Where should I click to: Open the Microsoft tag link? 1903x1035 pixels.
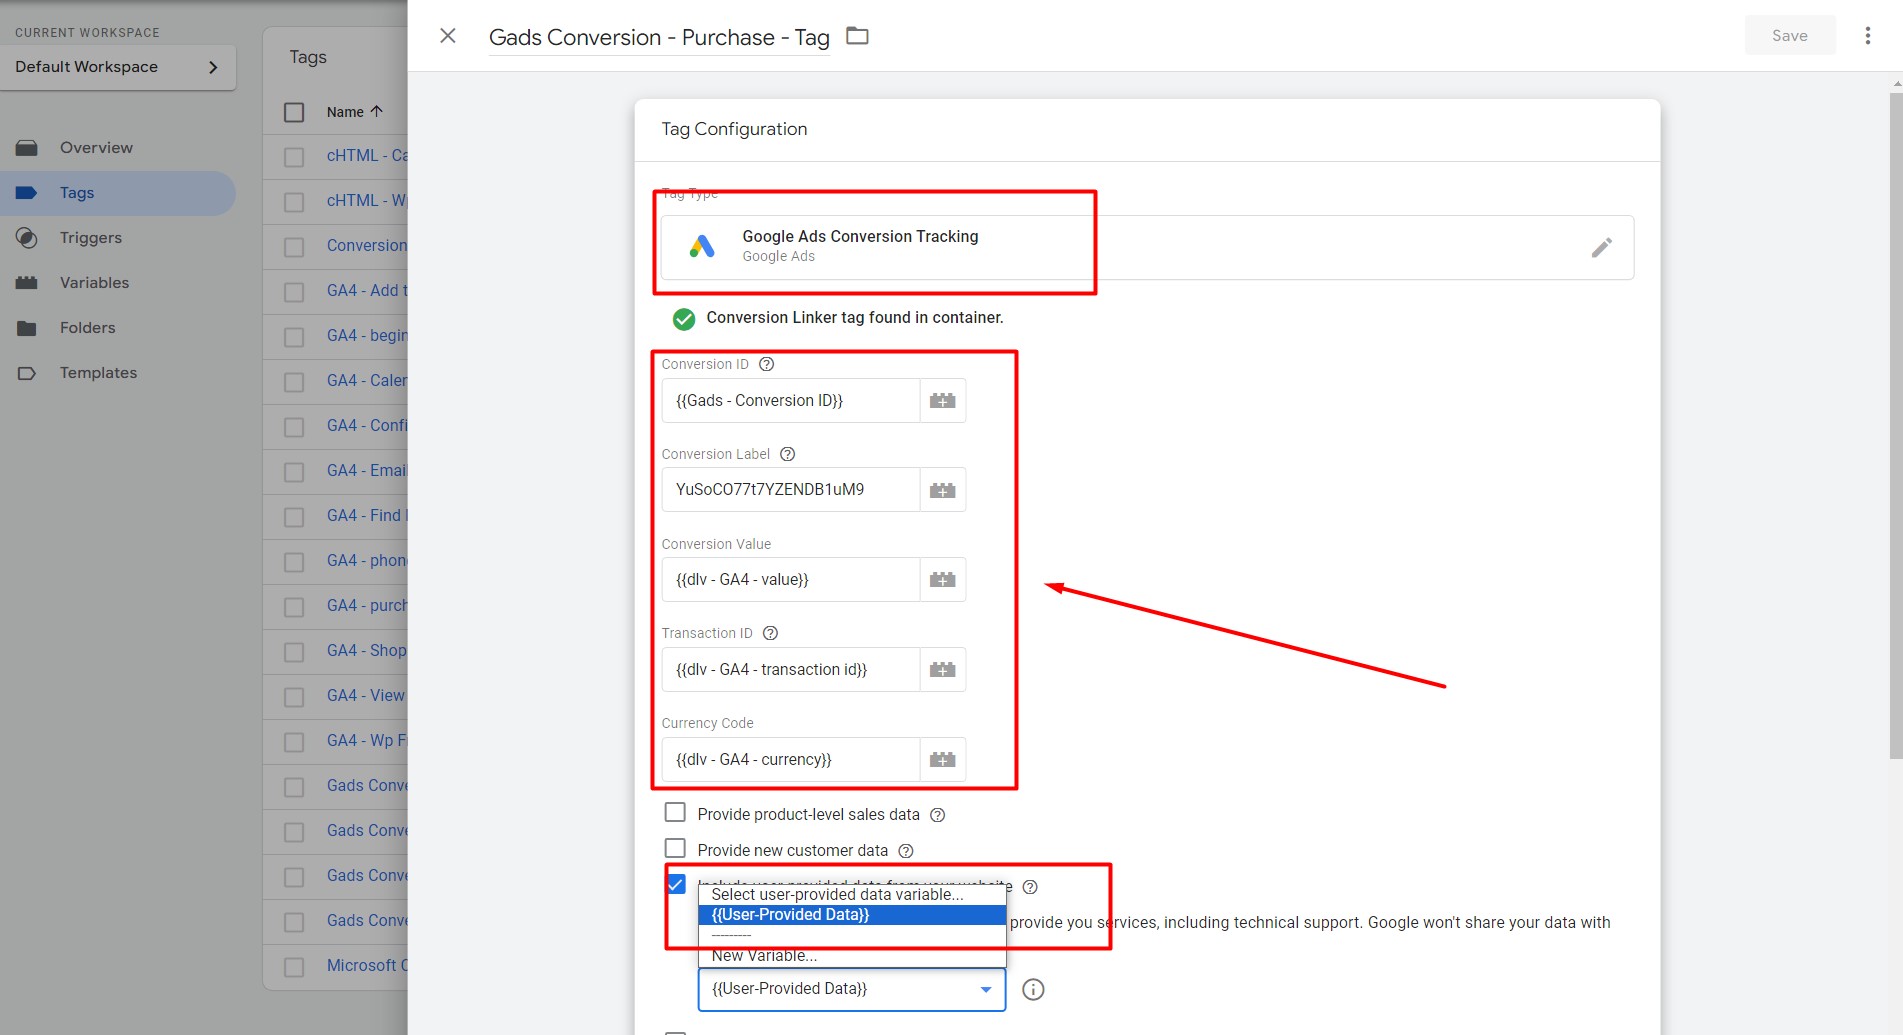tap(367, 966)
